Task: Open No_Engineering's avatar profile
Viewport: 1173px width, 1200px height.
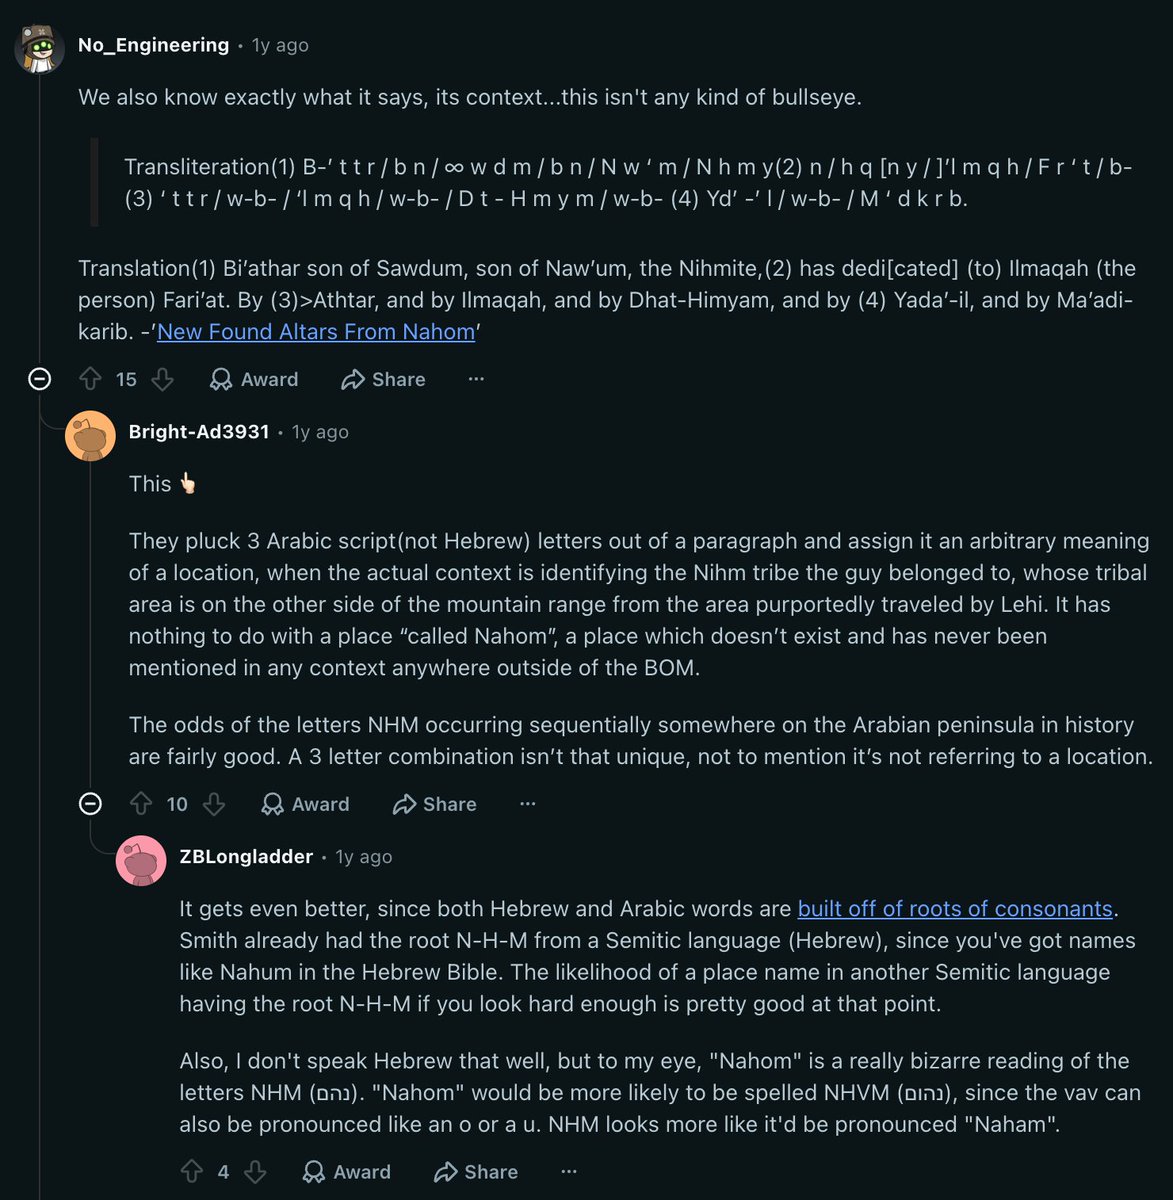Action: [x=40, y=46]
